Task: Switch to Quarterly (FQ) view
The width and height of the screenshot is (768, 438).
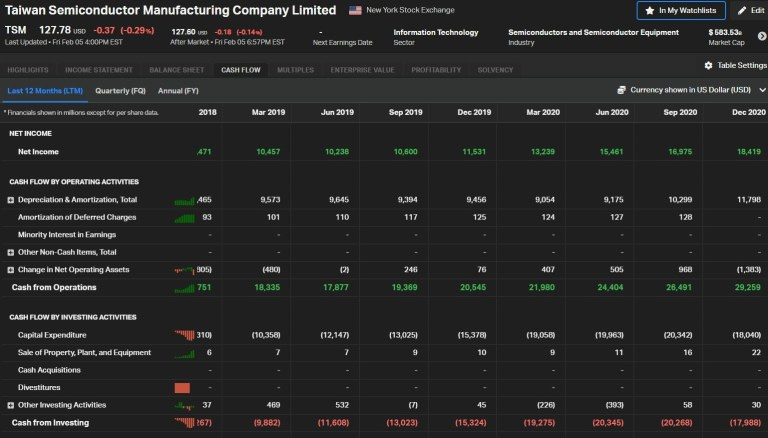Action: pyautogui.click(x=120, y=91)
